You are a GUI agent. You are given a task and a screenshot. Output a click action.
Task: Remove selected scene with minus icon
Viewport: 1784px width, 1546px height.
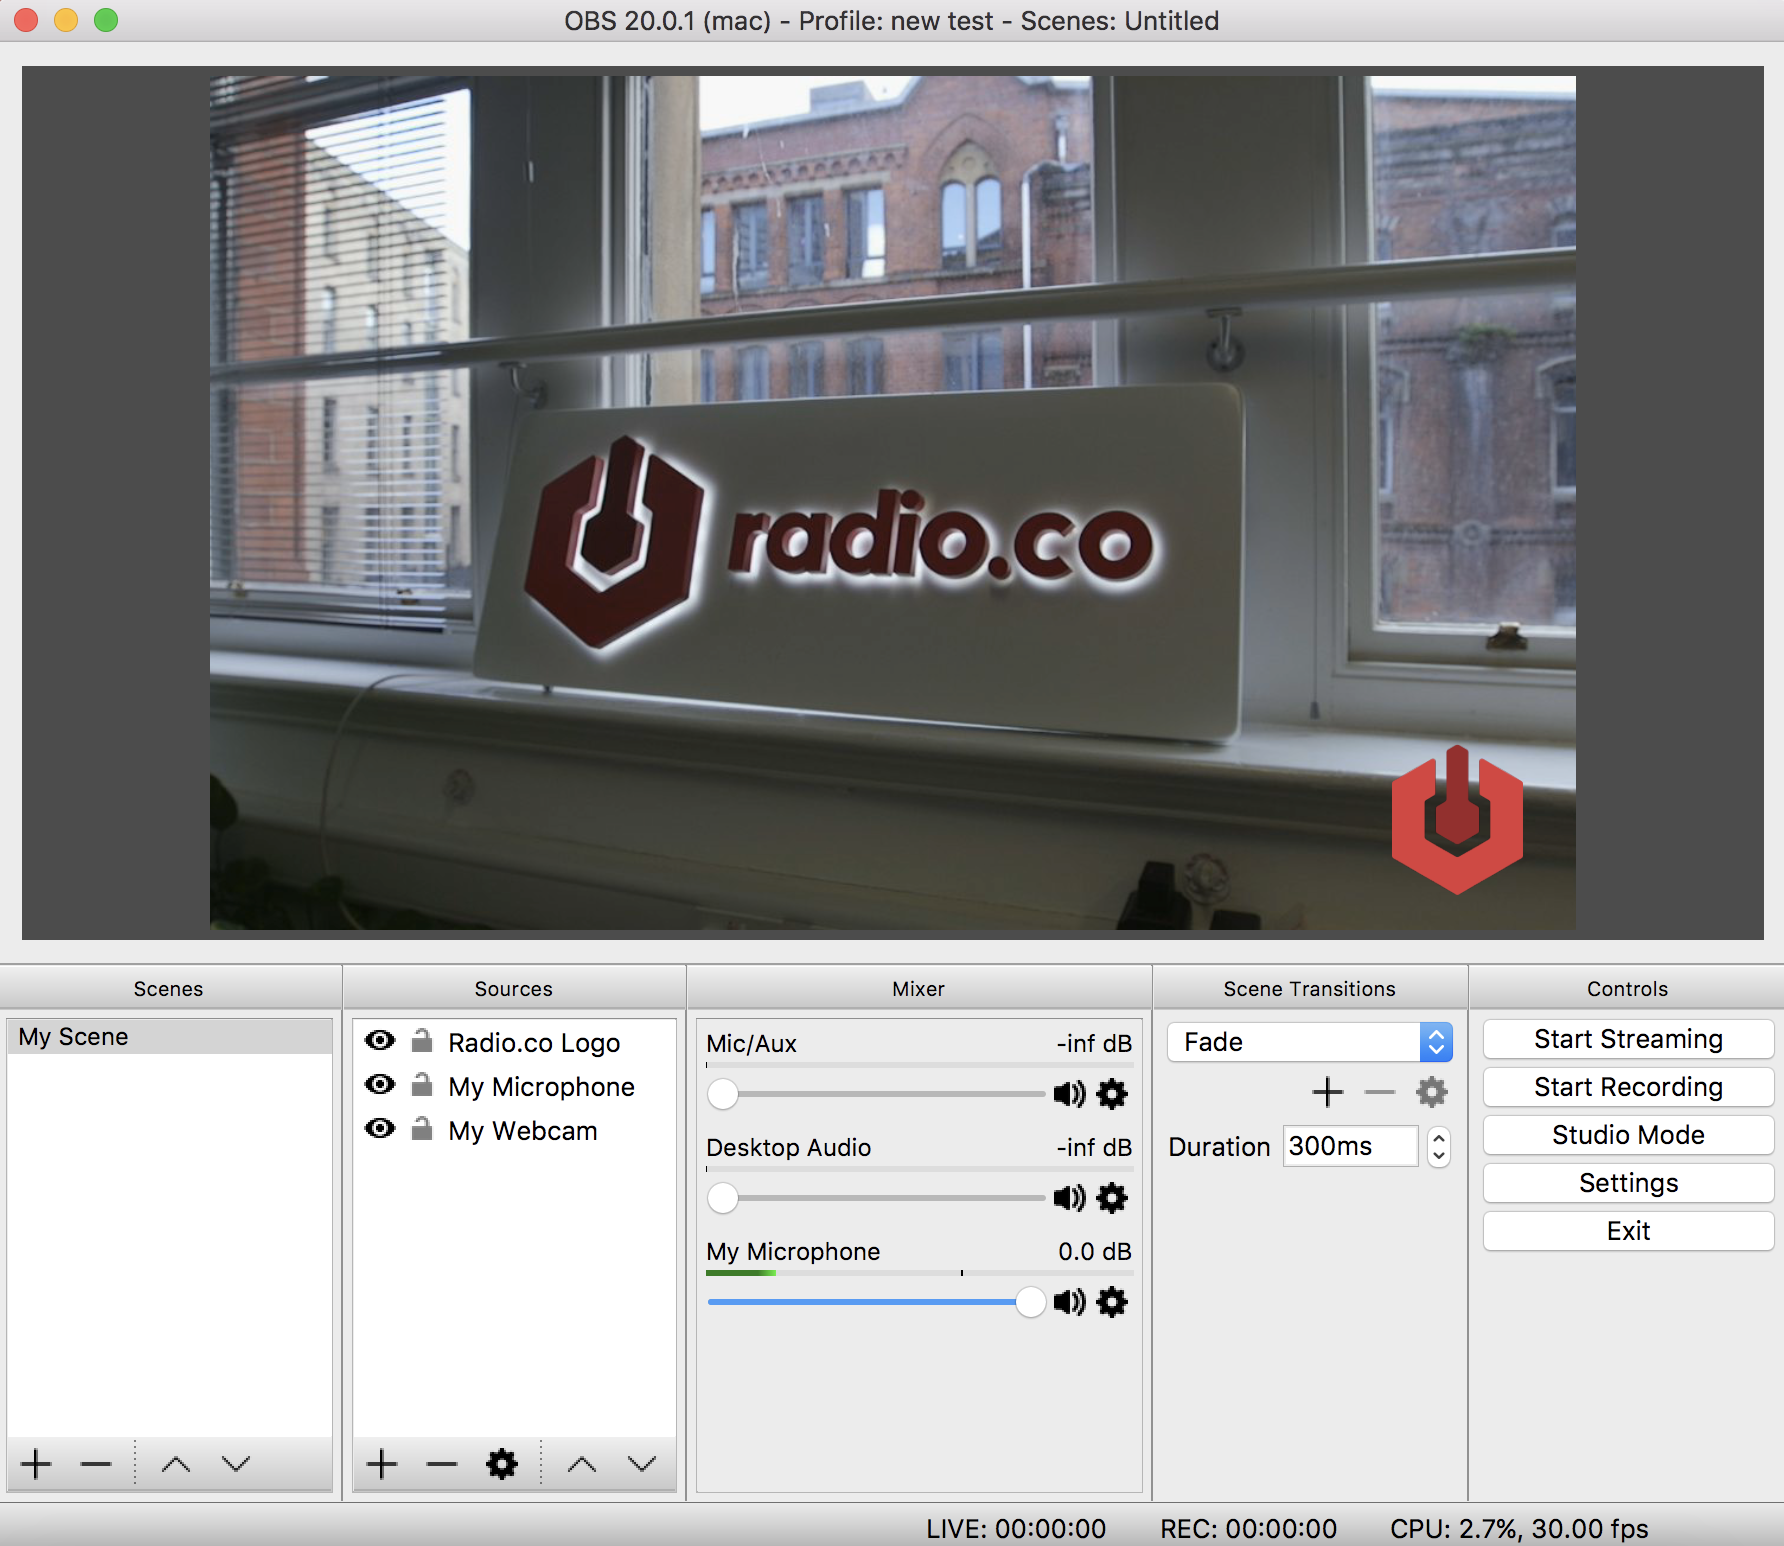pyautogui.click(x=96, y=1464)
